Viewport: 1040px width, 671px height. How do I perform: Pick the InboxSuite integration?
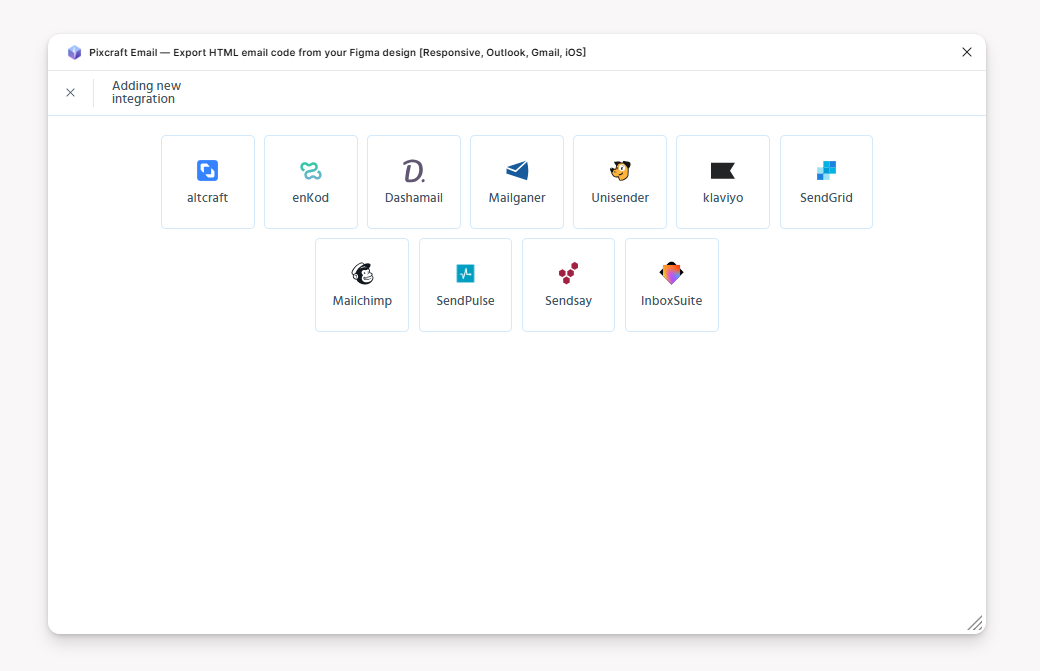click(671, 285)
